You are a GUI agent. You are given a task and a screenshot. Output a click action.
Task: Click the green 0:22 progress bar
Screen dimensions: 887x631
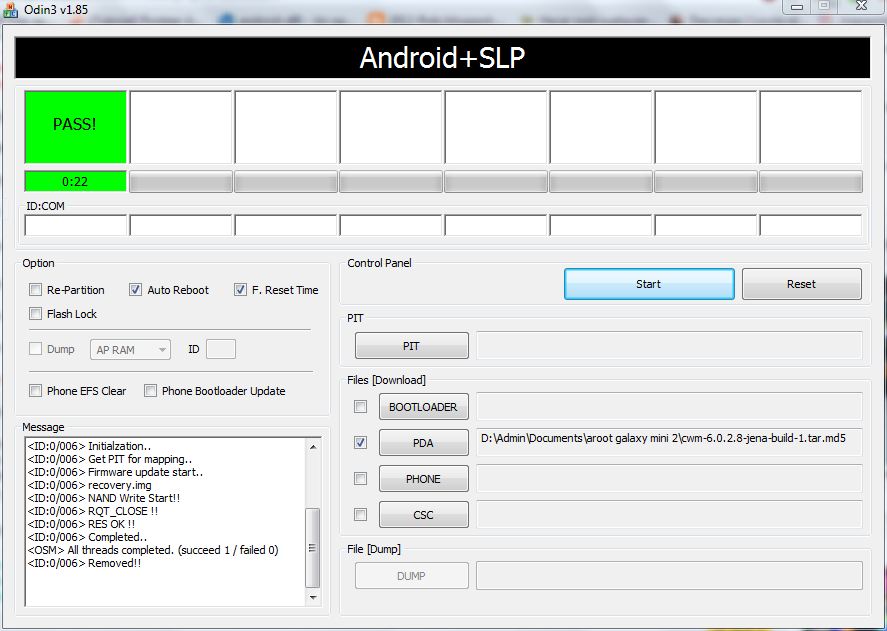click(75, 182)
